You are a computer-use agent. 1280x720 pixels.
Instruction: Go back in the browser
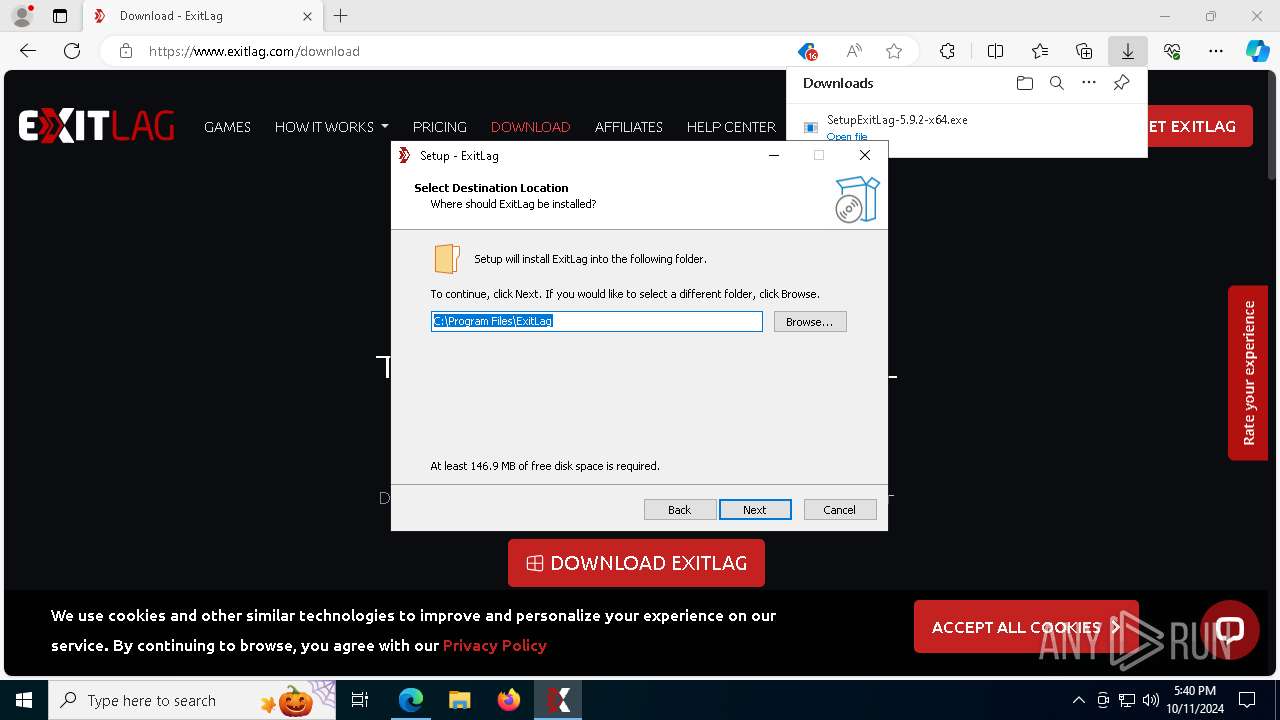(x=28, y=51)
